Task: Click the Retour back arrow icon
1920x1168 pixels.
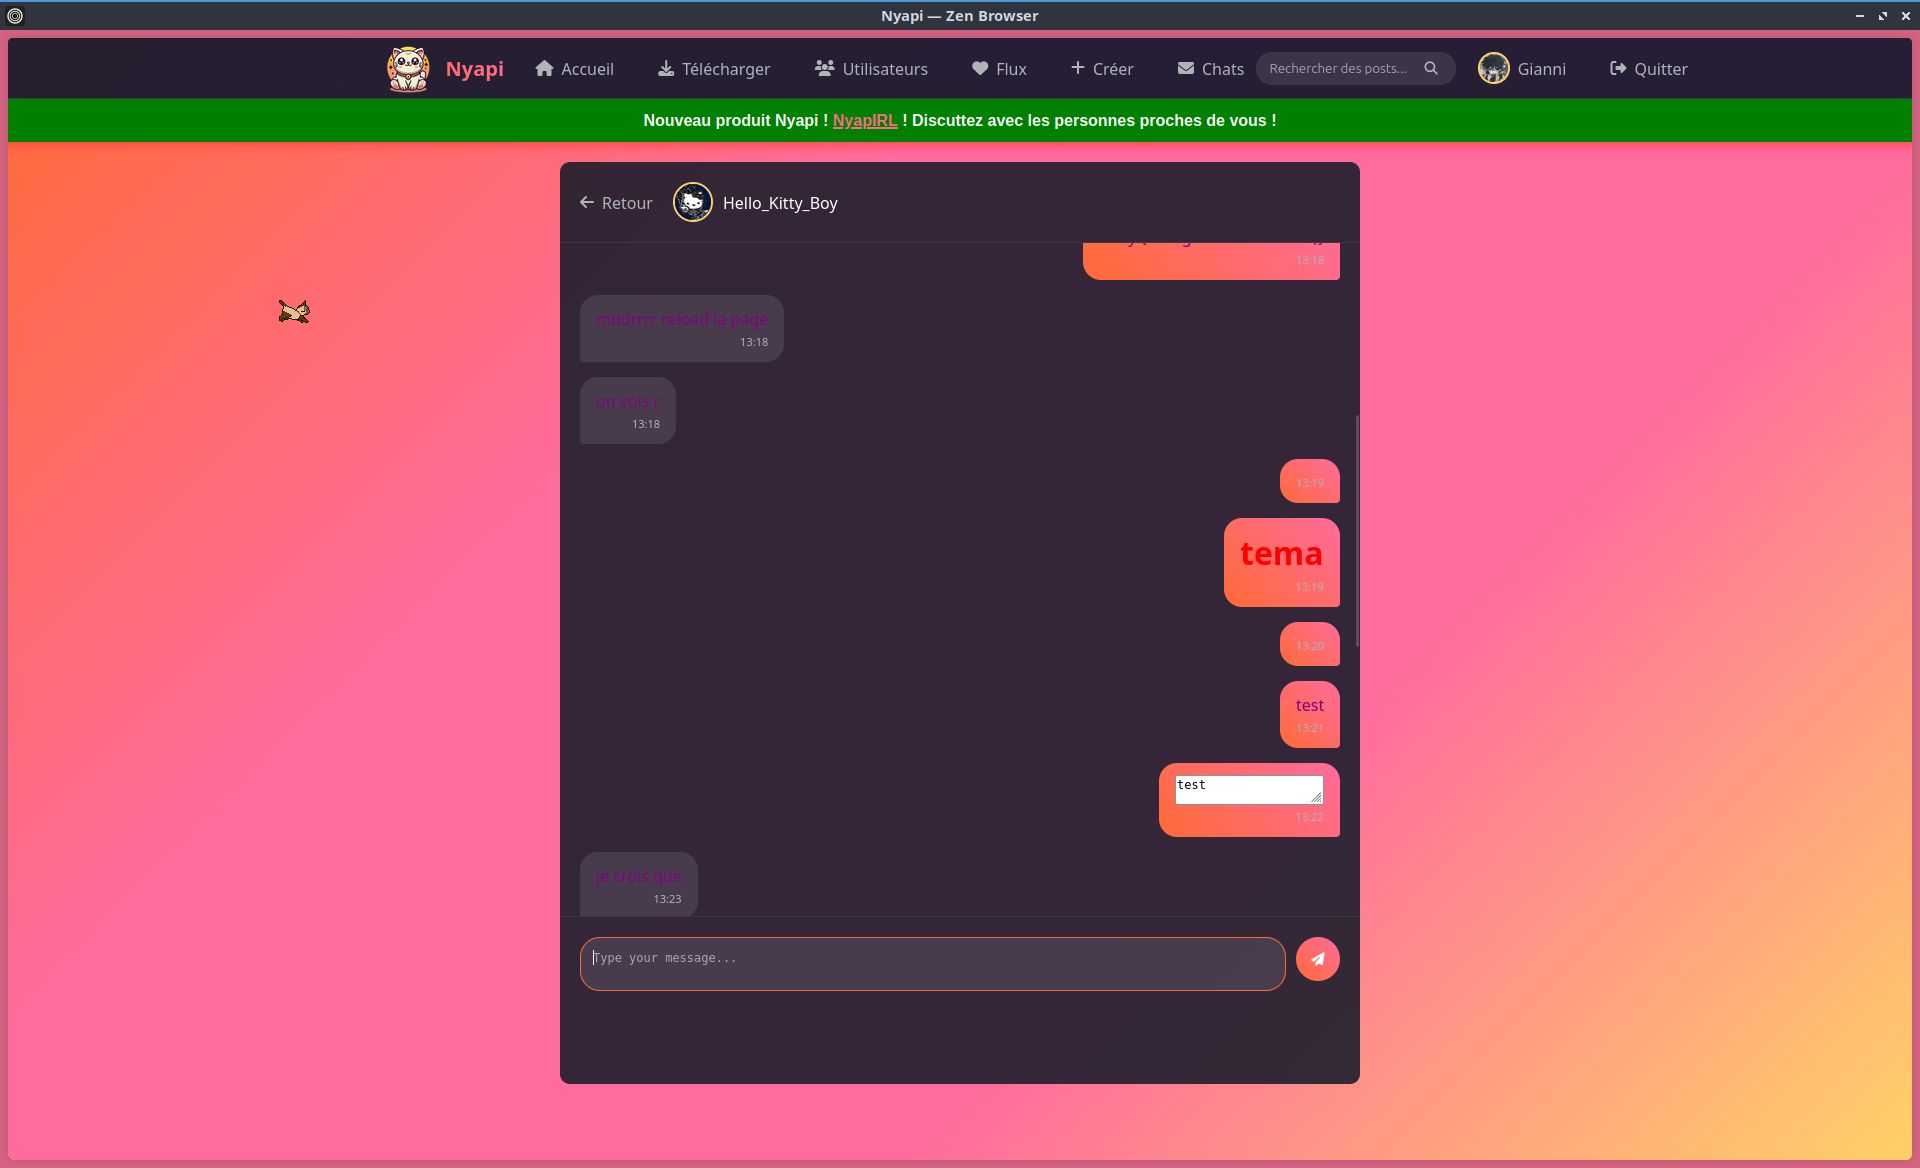Action: pos(587,203)
